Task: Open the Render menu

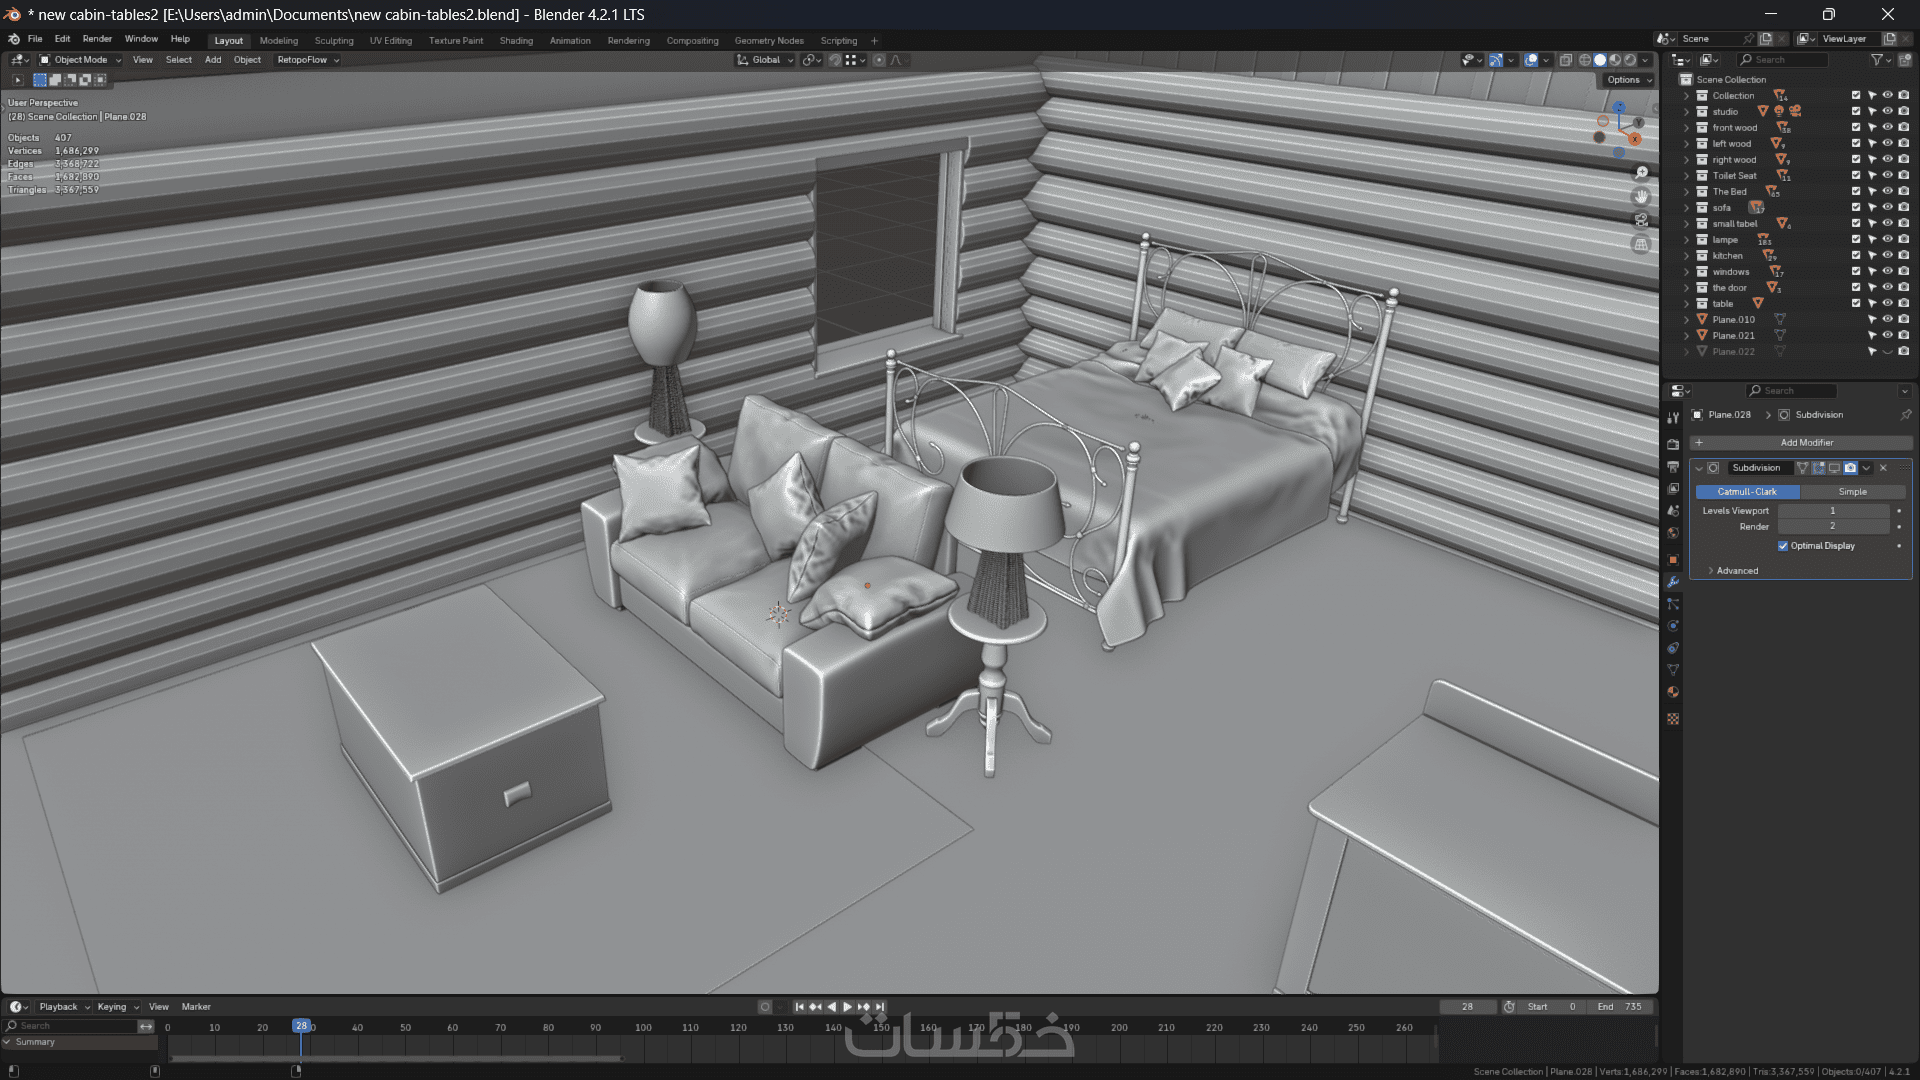Action: click(x=97, y=39)
